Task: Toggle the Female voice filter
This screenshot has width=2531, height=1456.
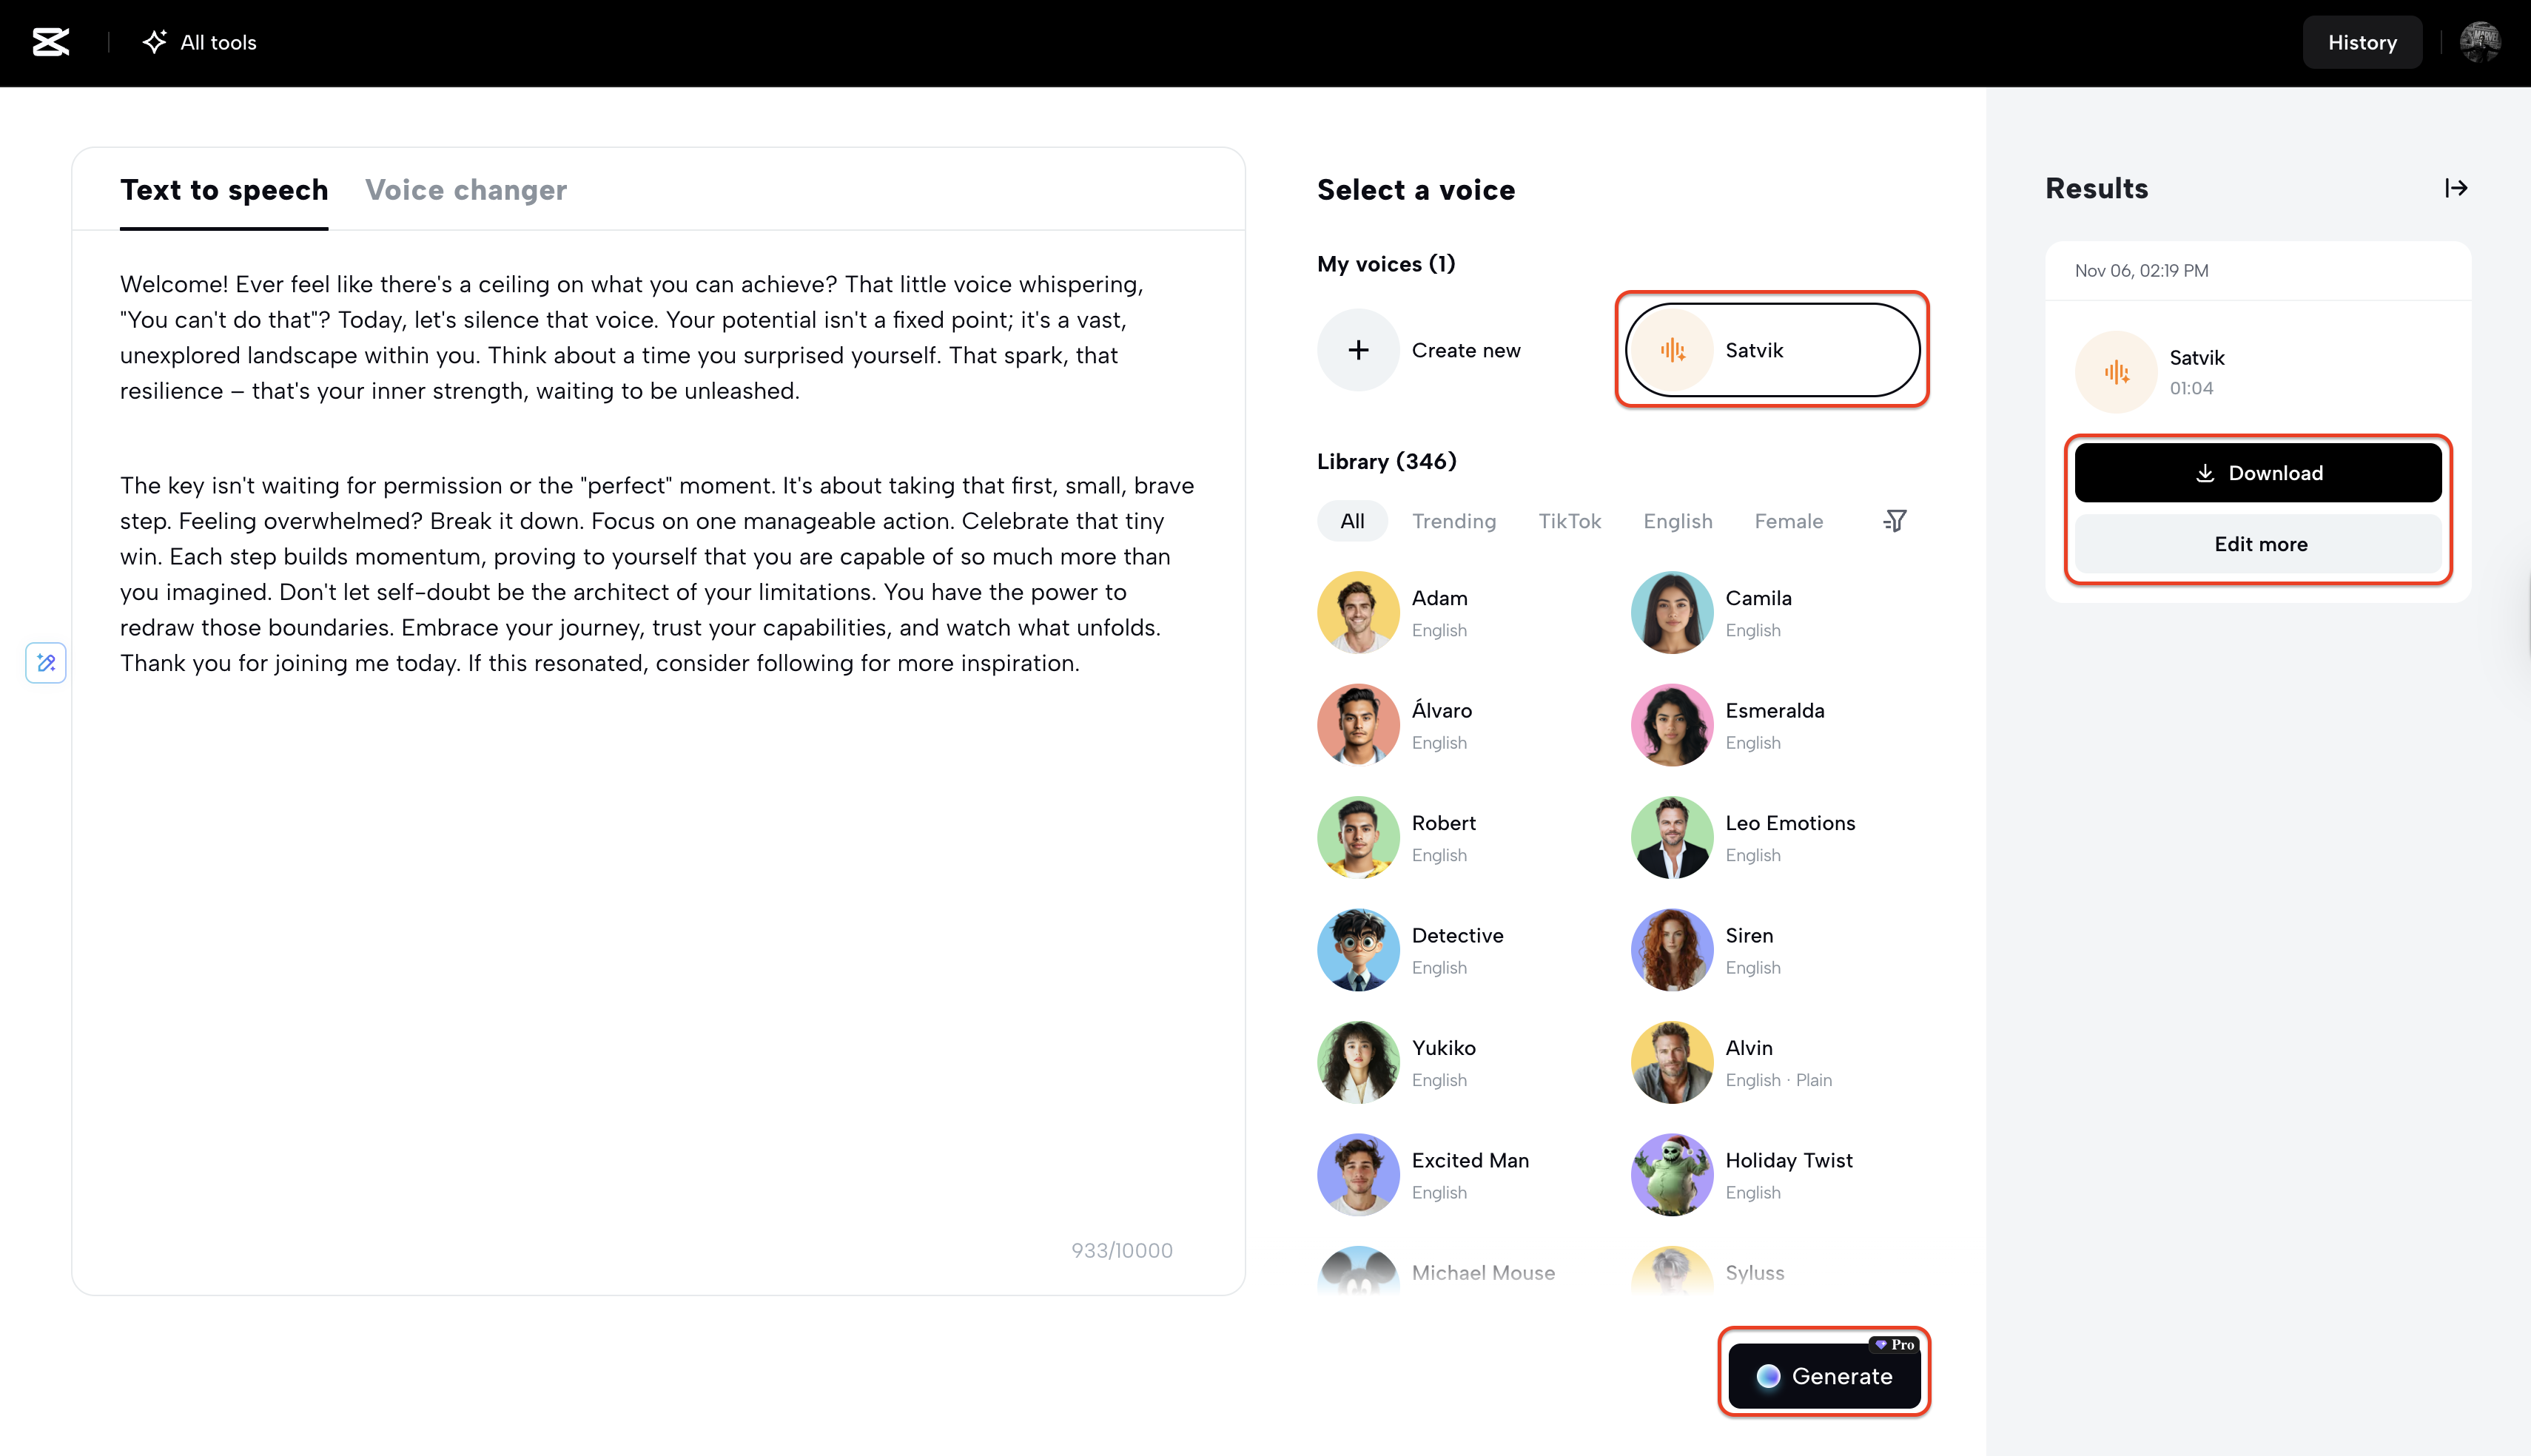Action: [x=1789, y=521]
